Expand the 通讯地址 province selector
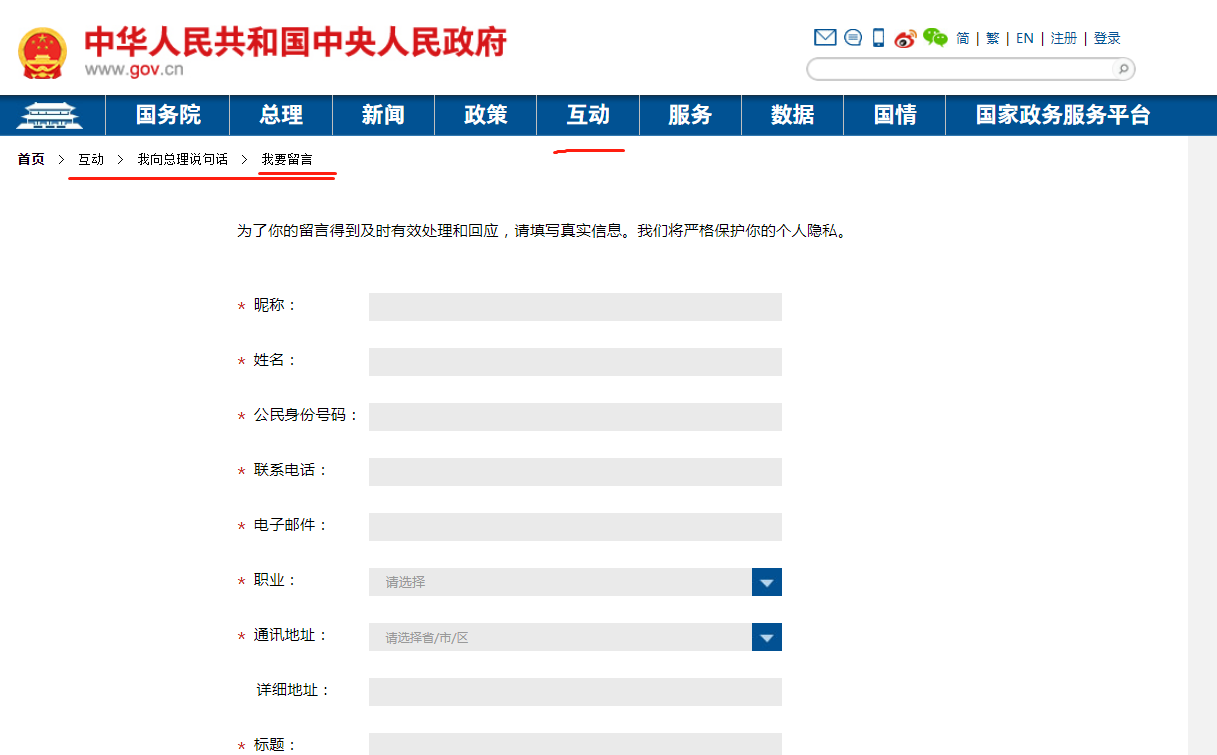 coord(766,636)
